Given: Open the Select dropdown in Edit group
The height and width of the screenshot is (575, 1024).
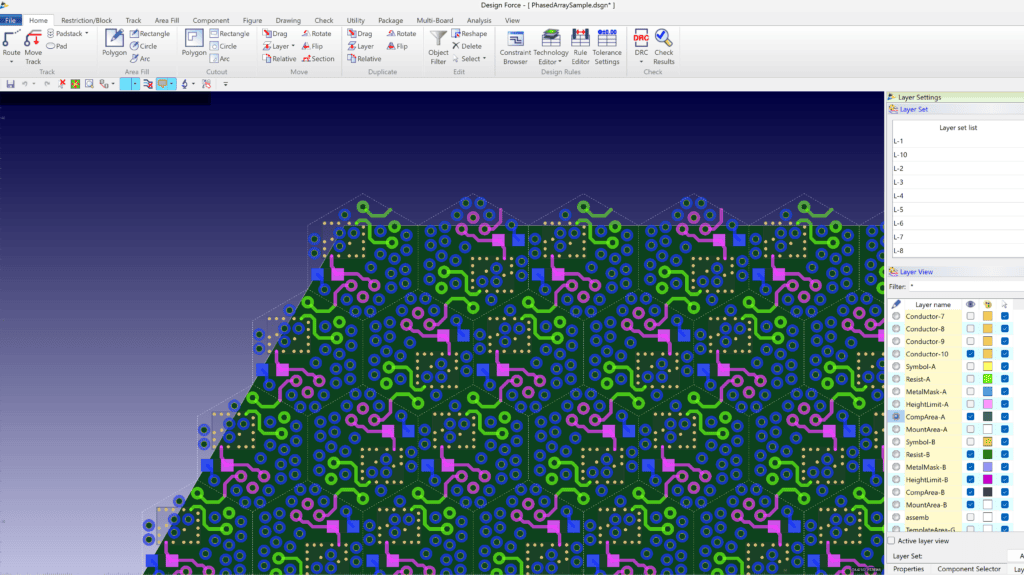Looking at the screenshot, I should click(484, 59).
